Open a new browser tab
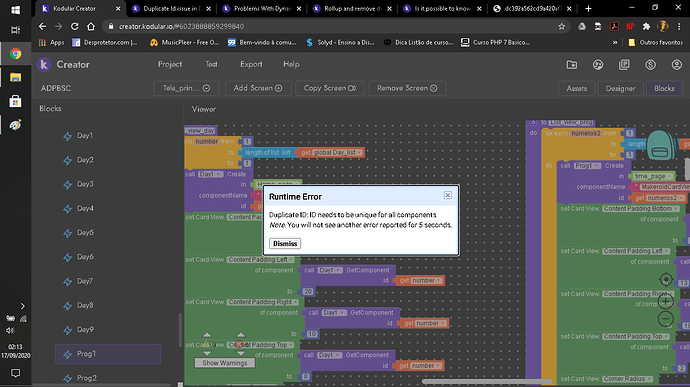The width and height of the screenshot is (690, 387). [x=588, y=8]
